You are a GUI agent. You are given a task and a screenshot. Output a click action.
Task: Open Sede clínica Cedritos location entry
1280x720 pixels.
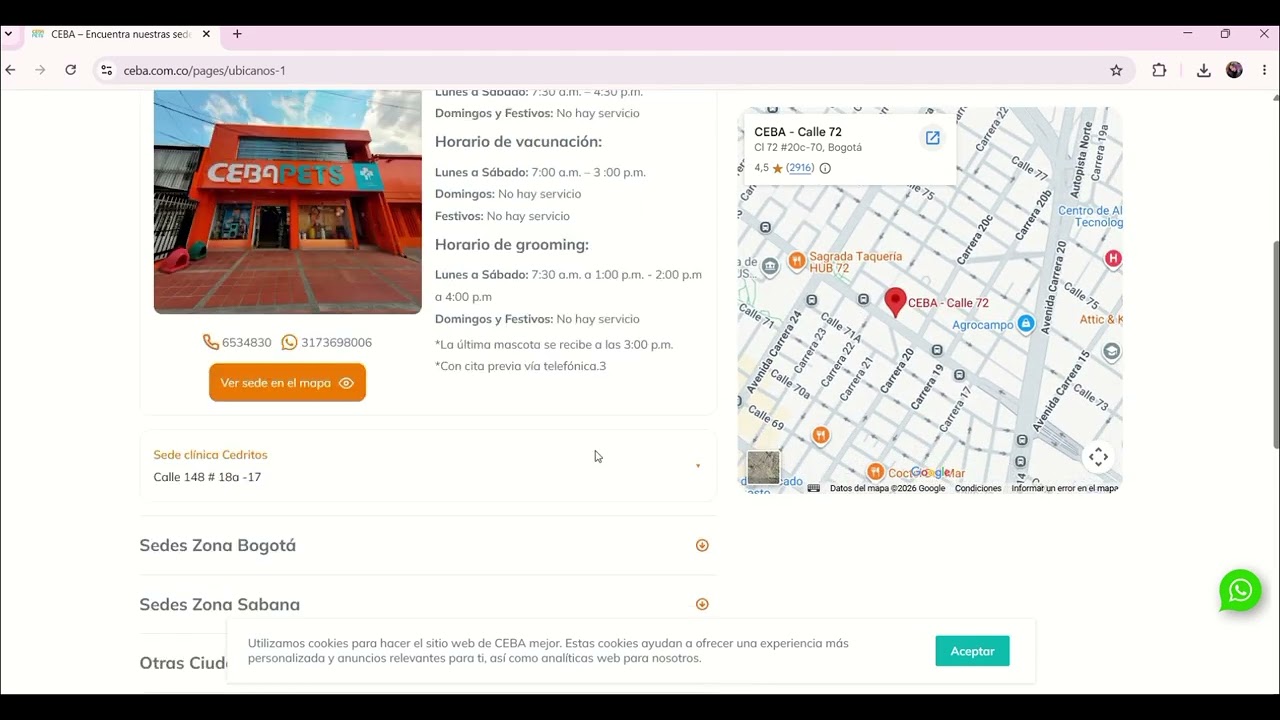(x=428, y=466)
